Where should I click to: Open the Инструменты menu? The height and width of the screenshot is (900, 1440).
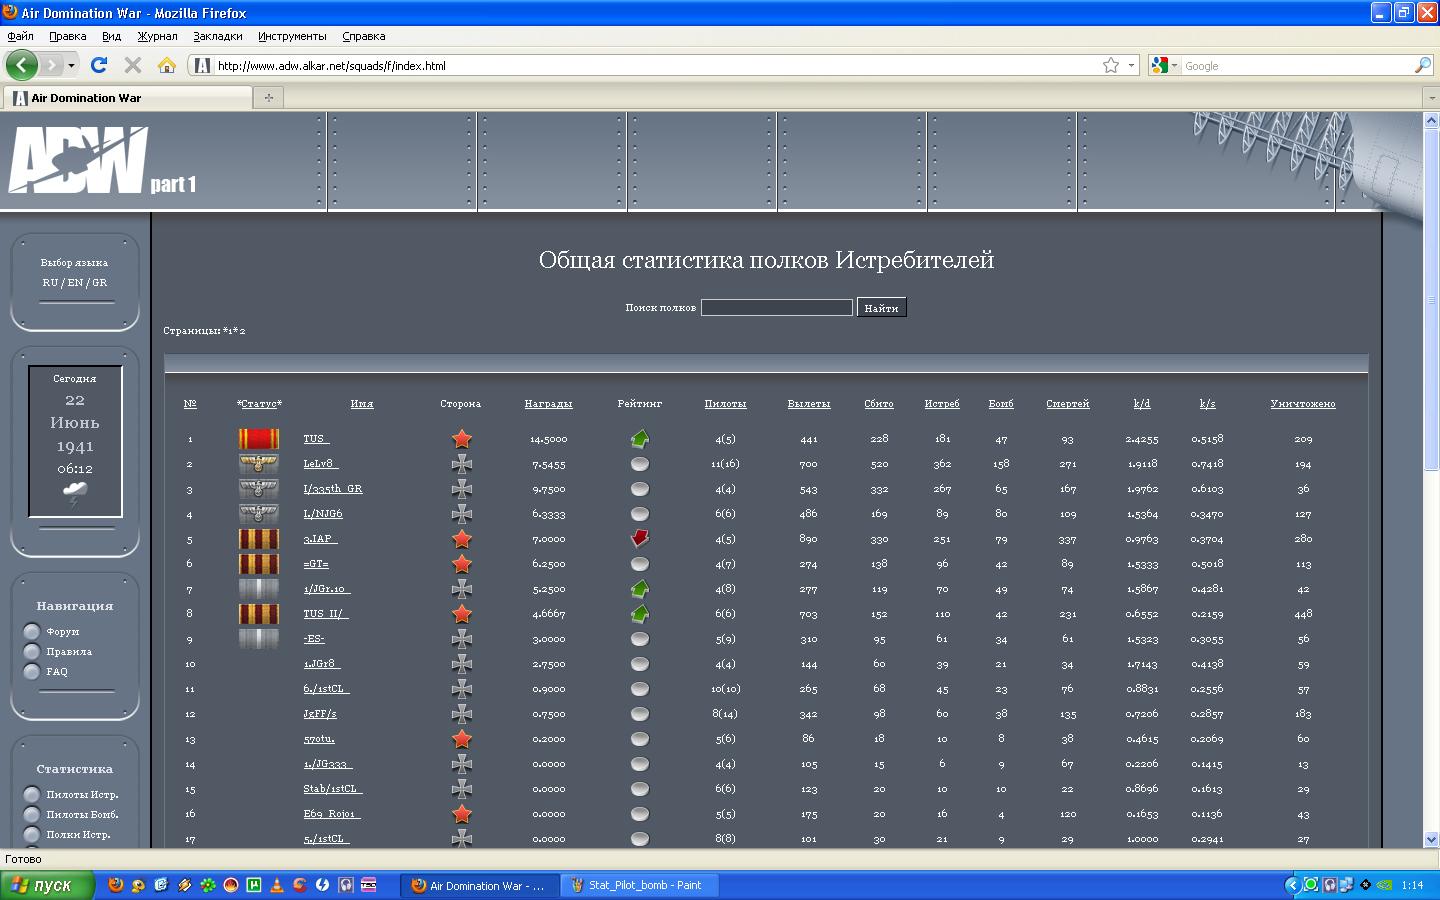click(292, 36)
